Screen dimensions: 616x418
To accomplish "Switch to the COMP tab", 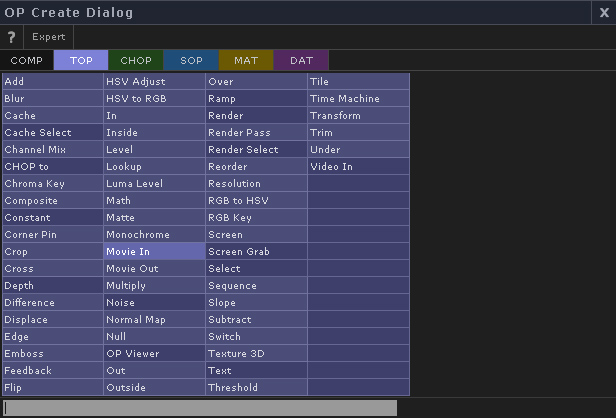I will [x=26, y=60].
